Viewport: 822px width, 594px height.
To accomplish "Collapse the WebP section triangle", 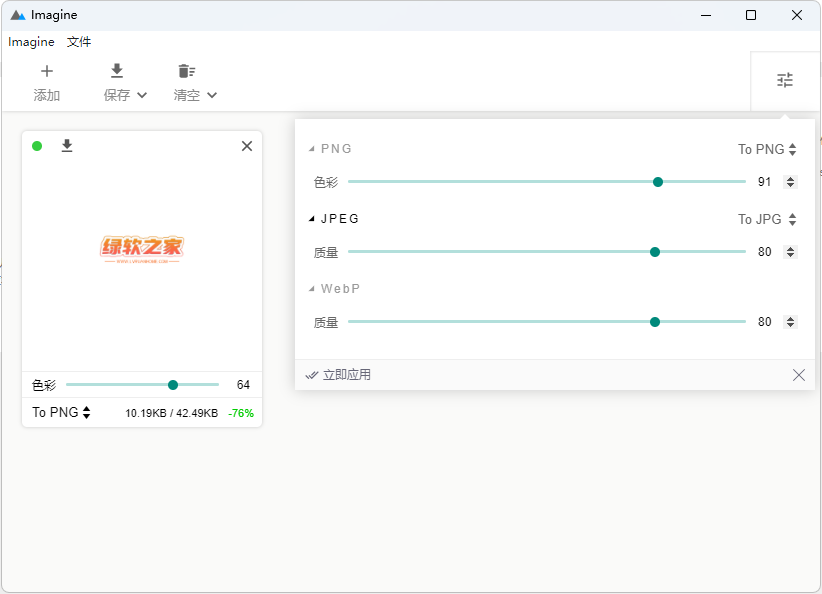I will coord(311,289).
